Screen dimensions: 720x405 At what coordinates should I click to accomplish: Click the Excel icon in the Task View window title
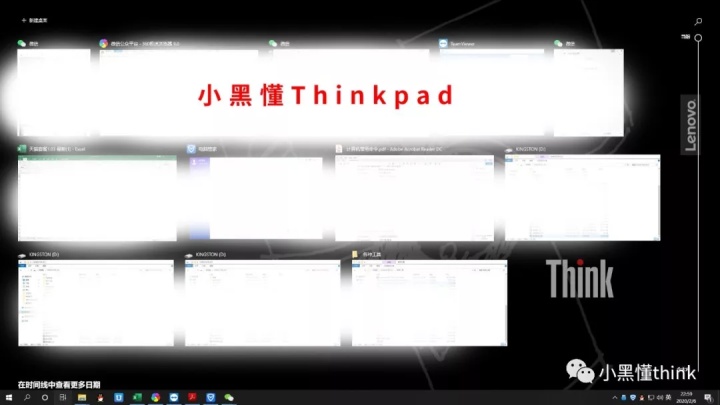click(x=22, y=149)
